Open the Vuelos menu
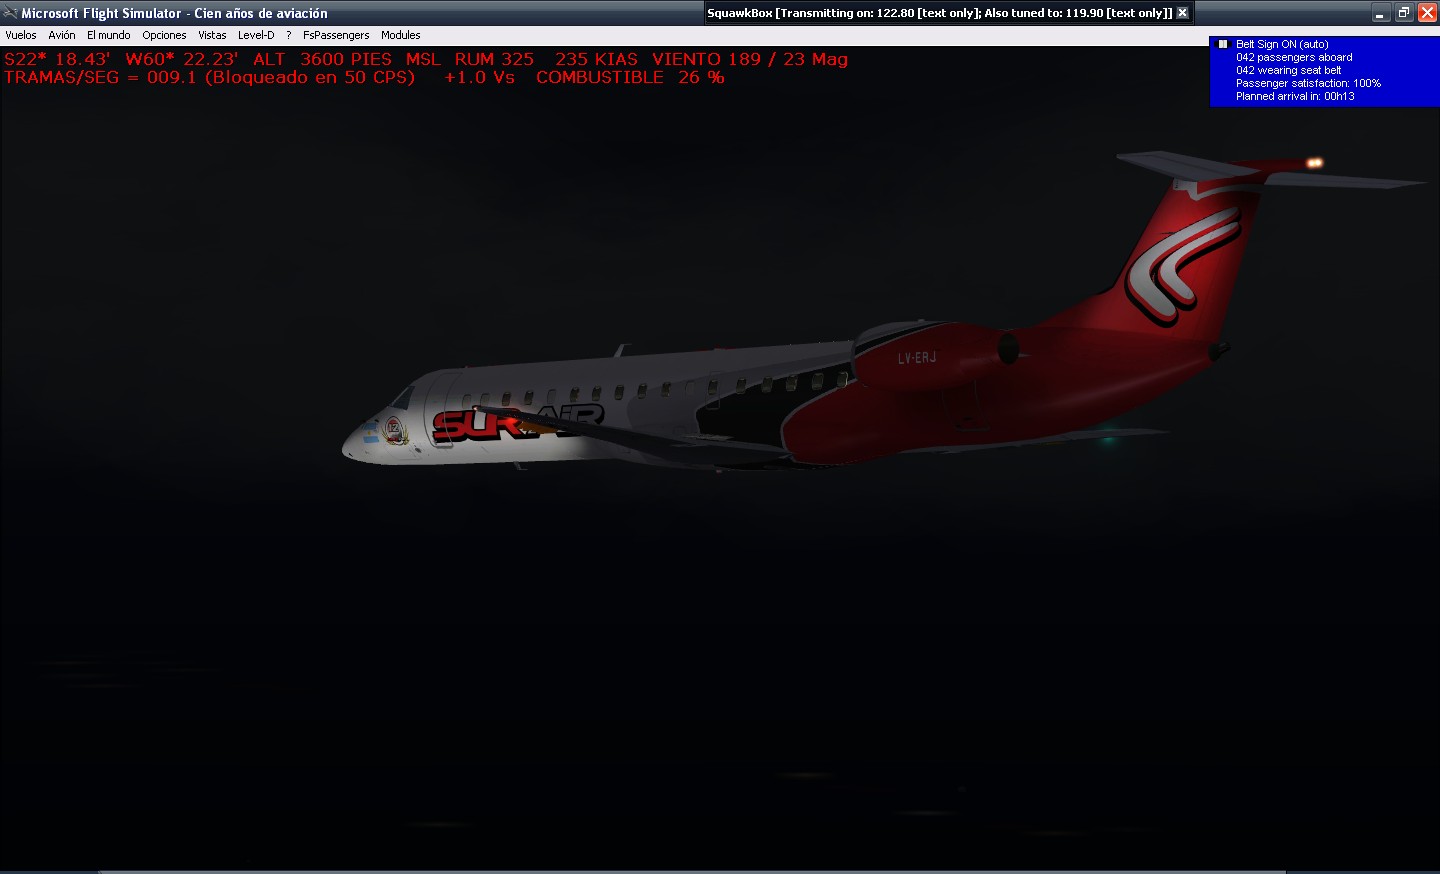The height and width of the screenshot is (874, 1440). click(x=21, y=35)
